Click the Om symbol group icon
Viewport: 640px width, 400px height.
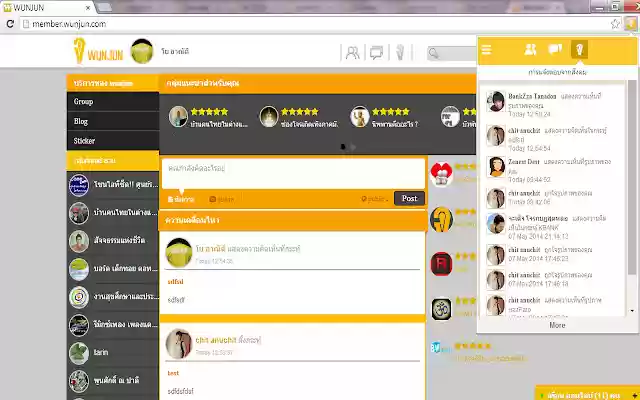441,309
